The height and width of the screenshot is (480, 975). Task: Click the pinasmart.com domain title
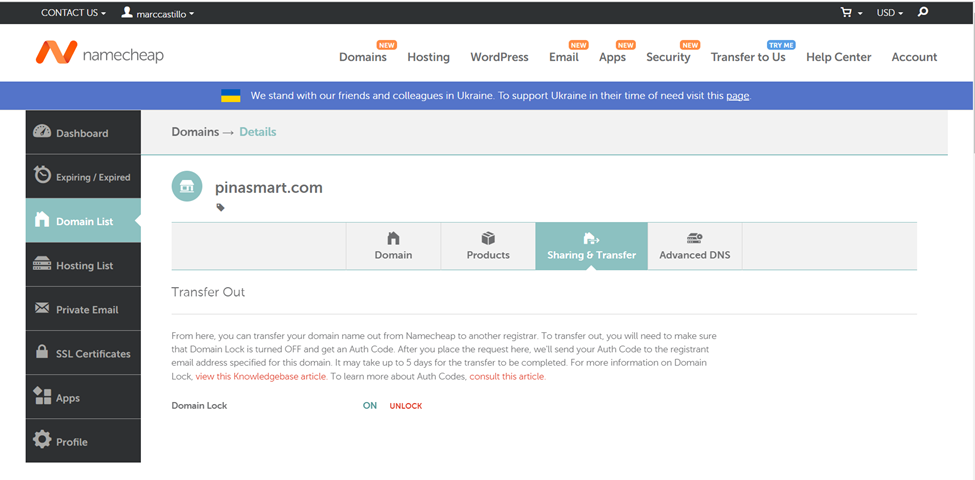coord(269,188)
